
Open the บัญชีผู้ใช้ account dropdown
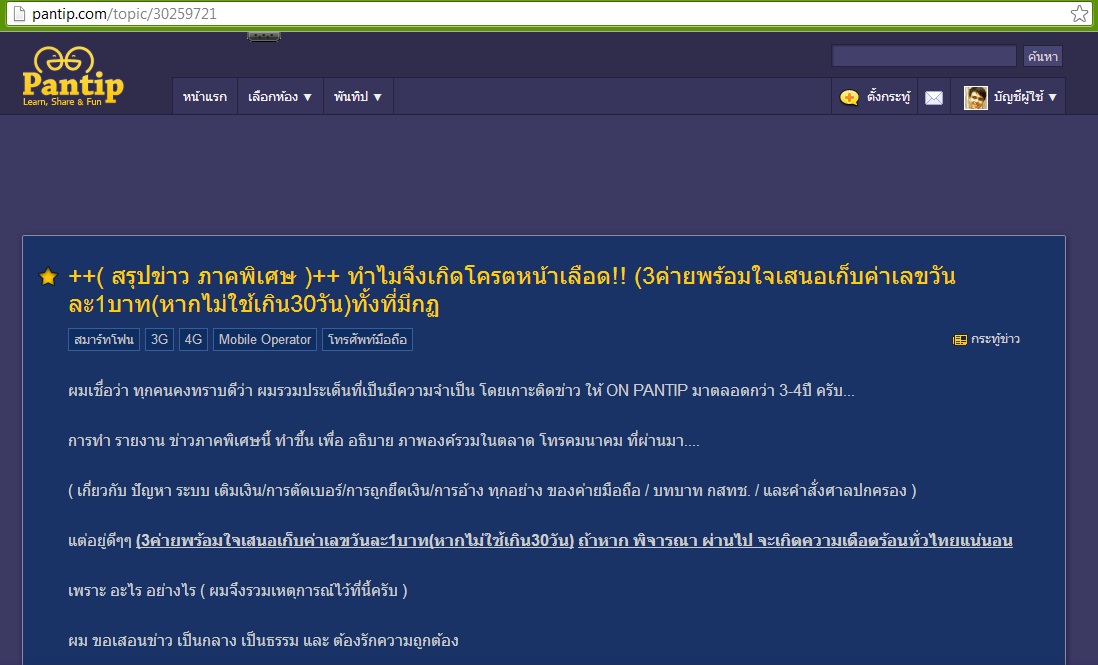(x=1024, y=97)
